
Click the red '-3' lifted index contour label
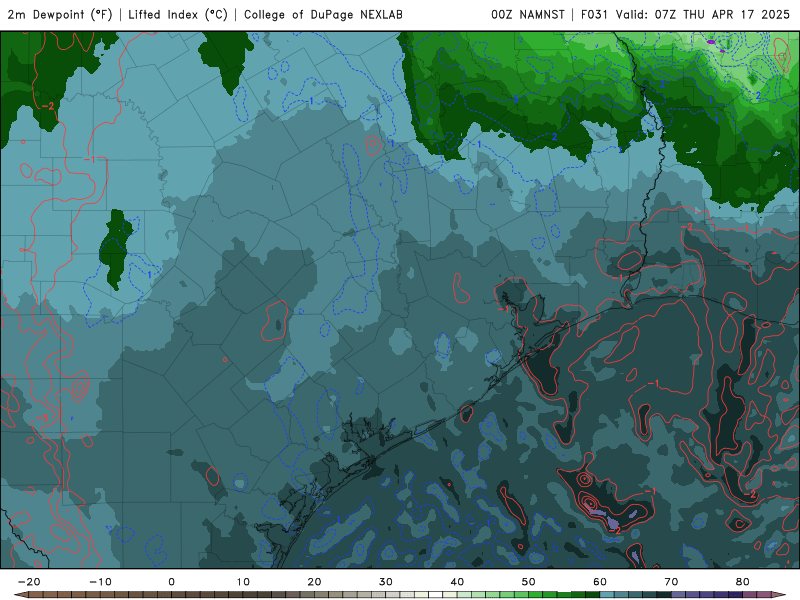[42, 418]
